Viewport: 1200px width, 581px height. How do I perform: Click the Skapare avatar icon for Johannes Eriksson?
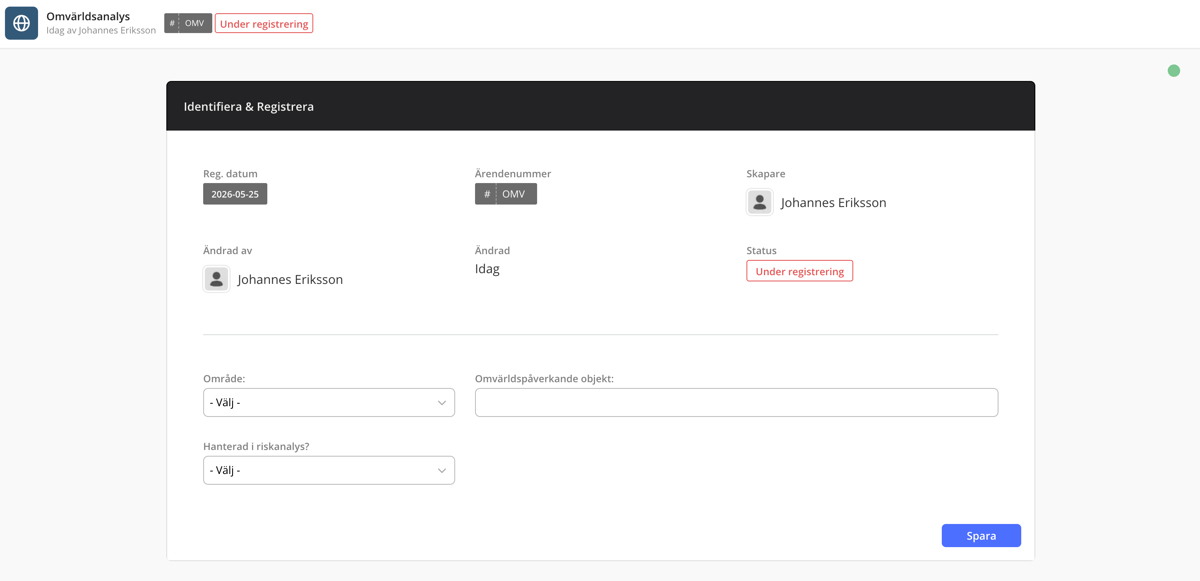[x=760, y=202]
